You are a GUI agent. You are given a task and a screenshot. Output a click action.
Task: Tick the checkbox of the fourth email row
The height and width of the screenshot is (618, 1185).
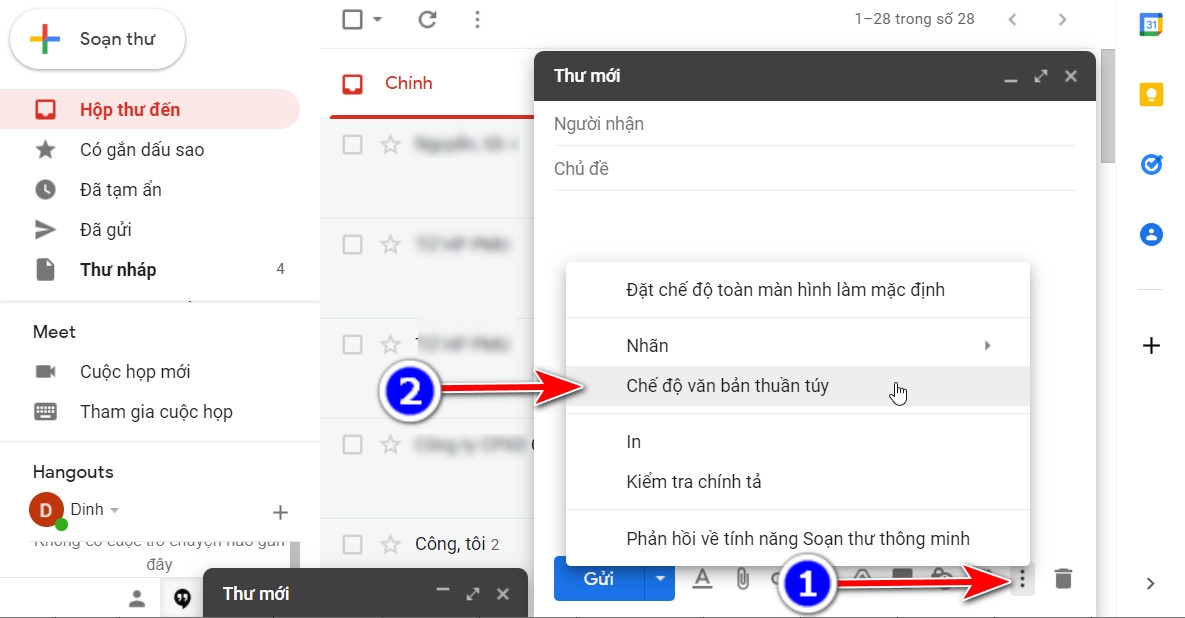click(x=352, y=444)
